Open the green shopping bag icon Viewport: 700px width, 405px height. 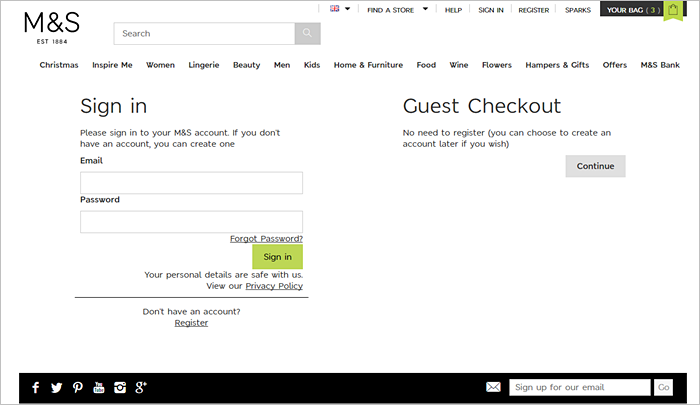pos(673,11)
